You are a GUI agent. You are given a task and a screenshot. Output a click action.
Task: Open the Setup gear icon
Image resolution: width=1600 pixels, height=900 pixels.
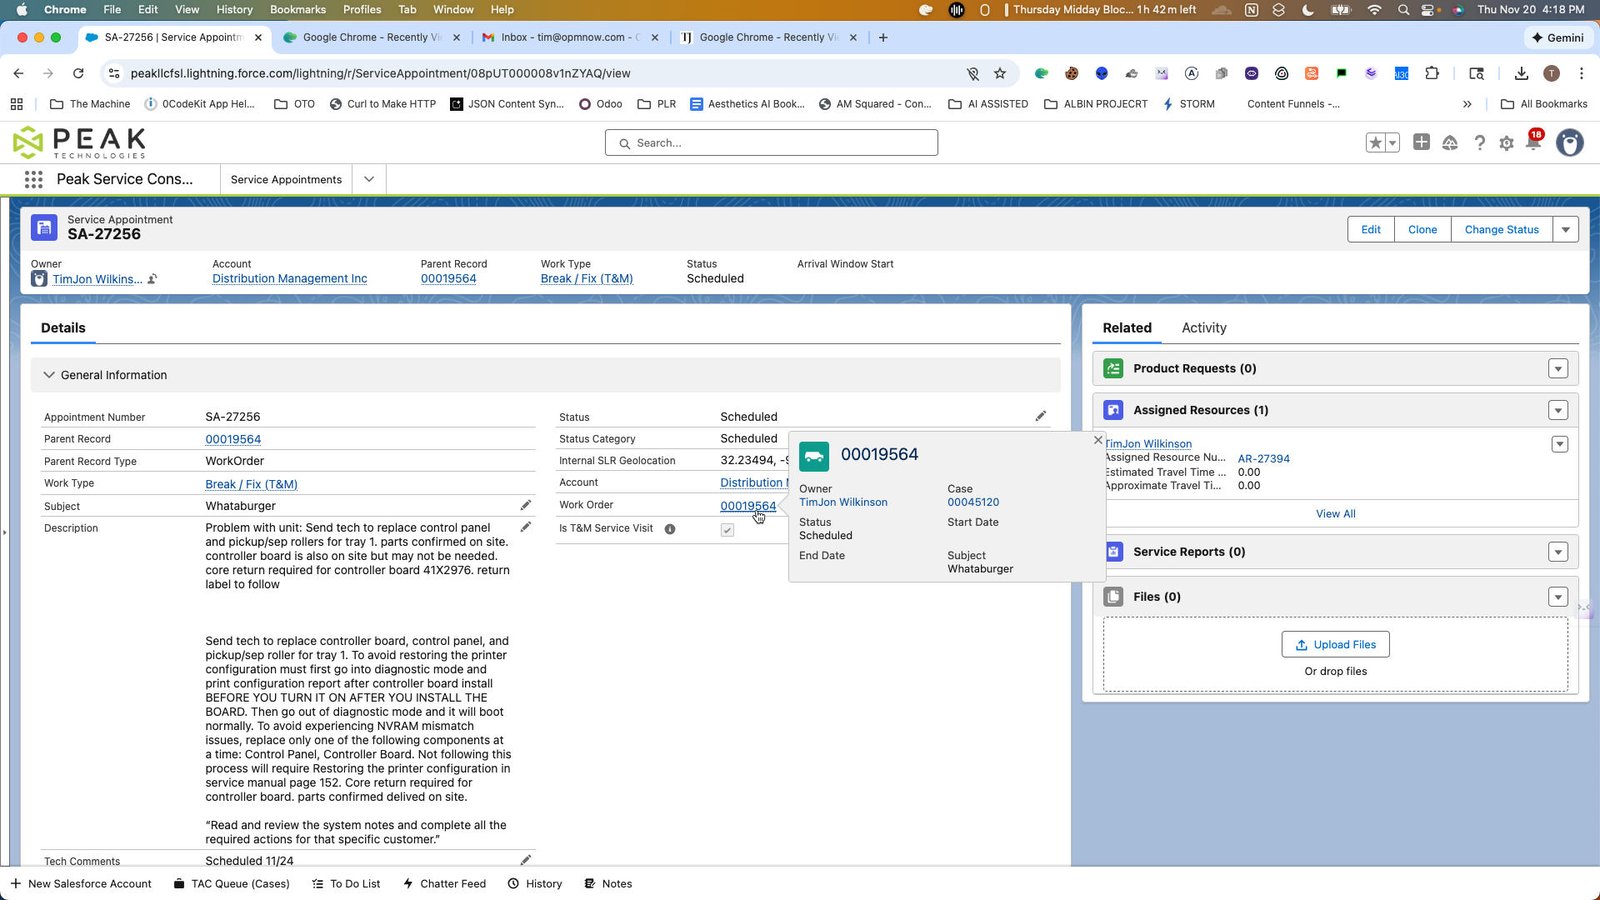tap(1506, 143)
